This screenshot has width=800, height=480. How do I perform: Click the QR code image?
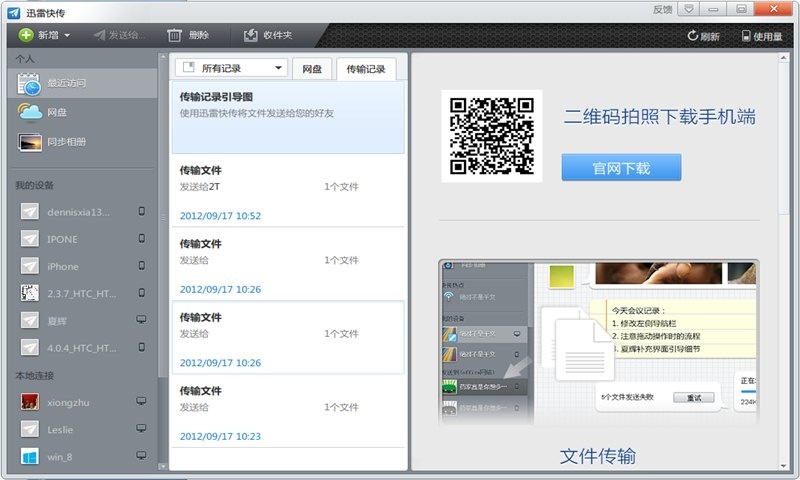(x=492, y=136)
